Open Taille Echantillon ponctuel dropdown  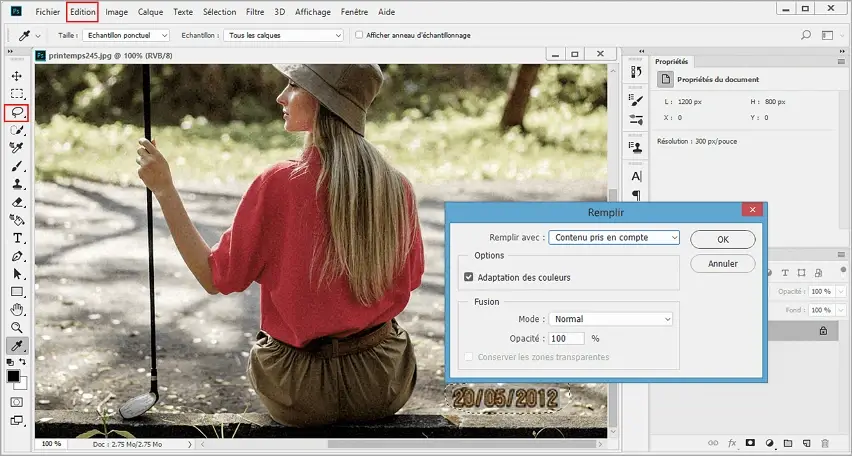pyautogui.click(x=126, y=35)
